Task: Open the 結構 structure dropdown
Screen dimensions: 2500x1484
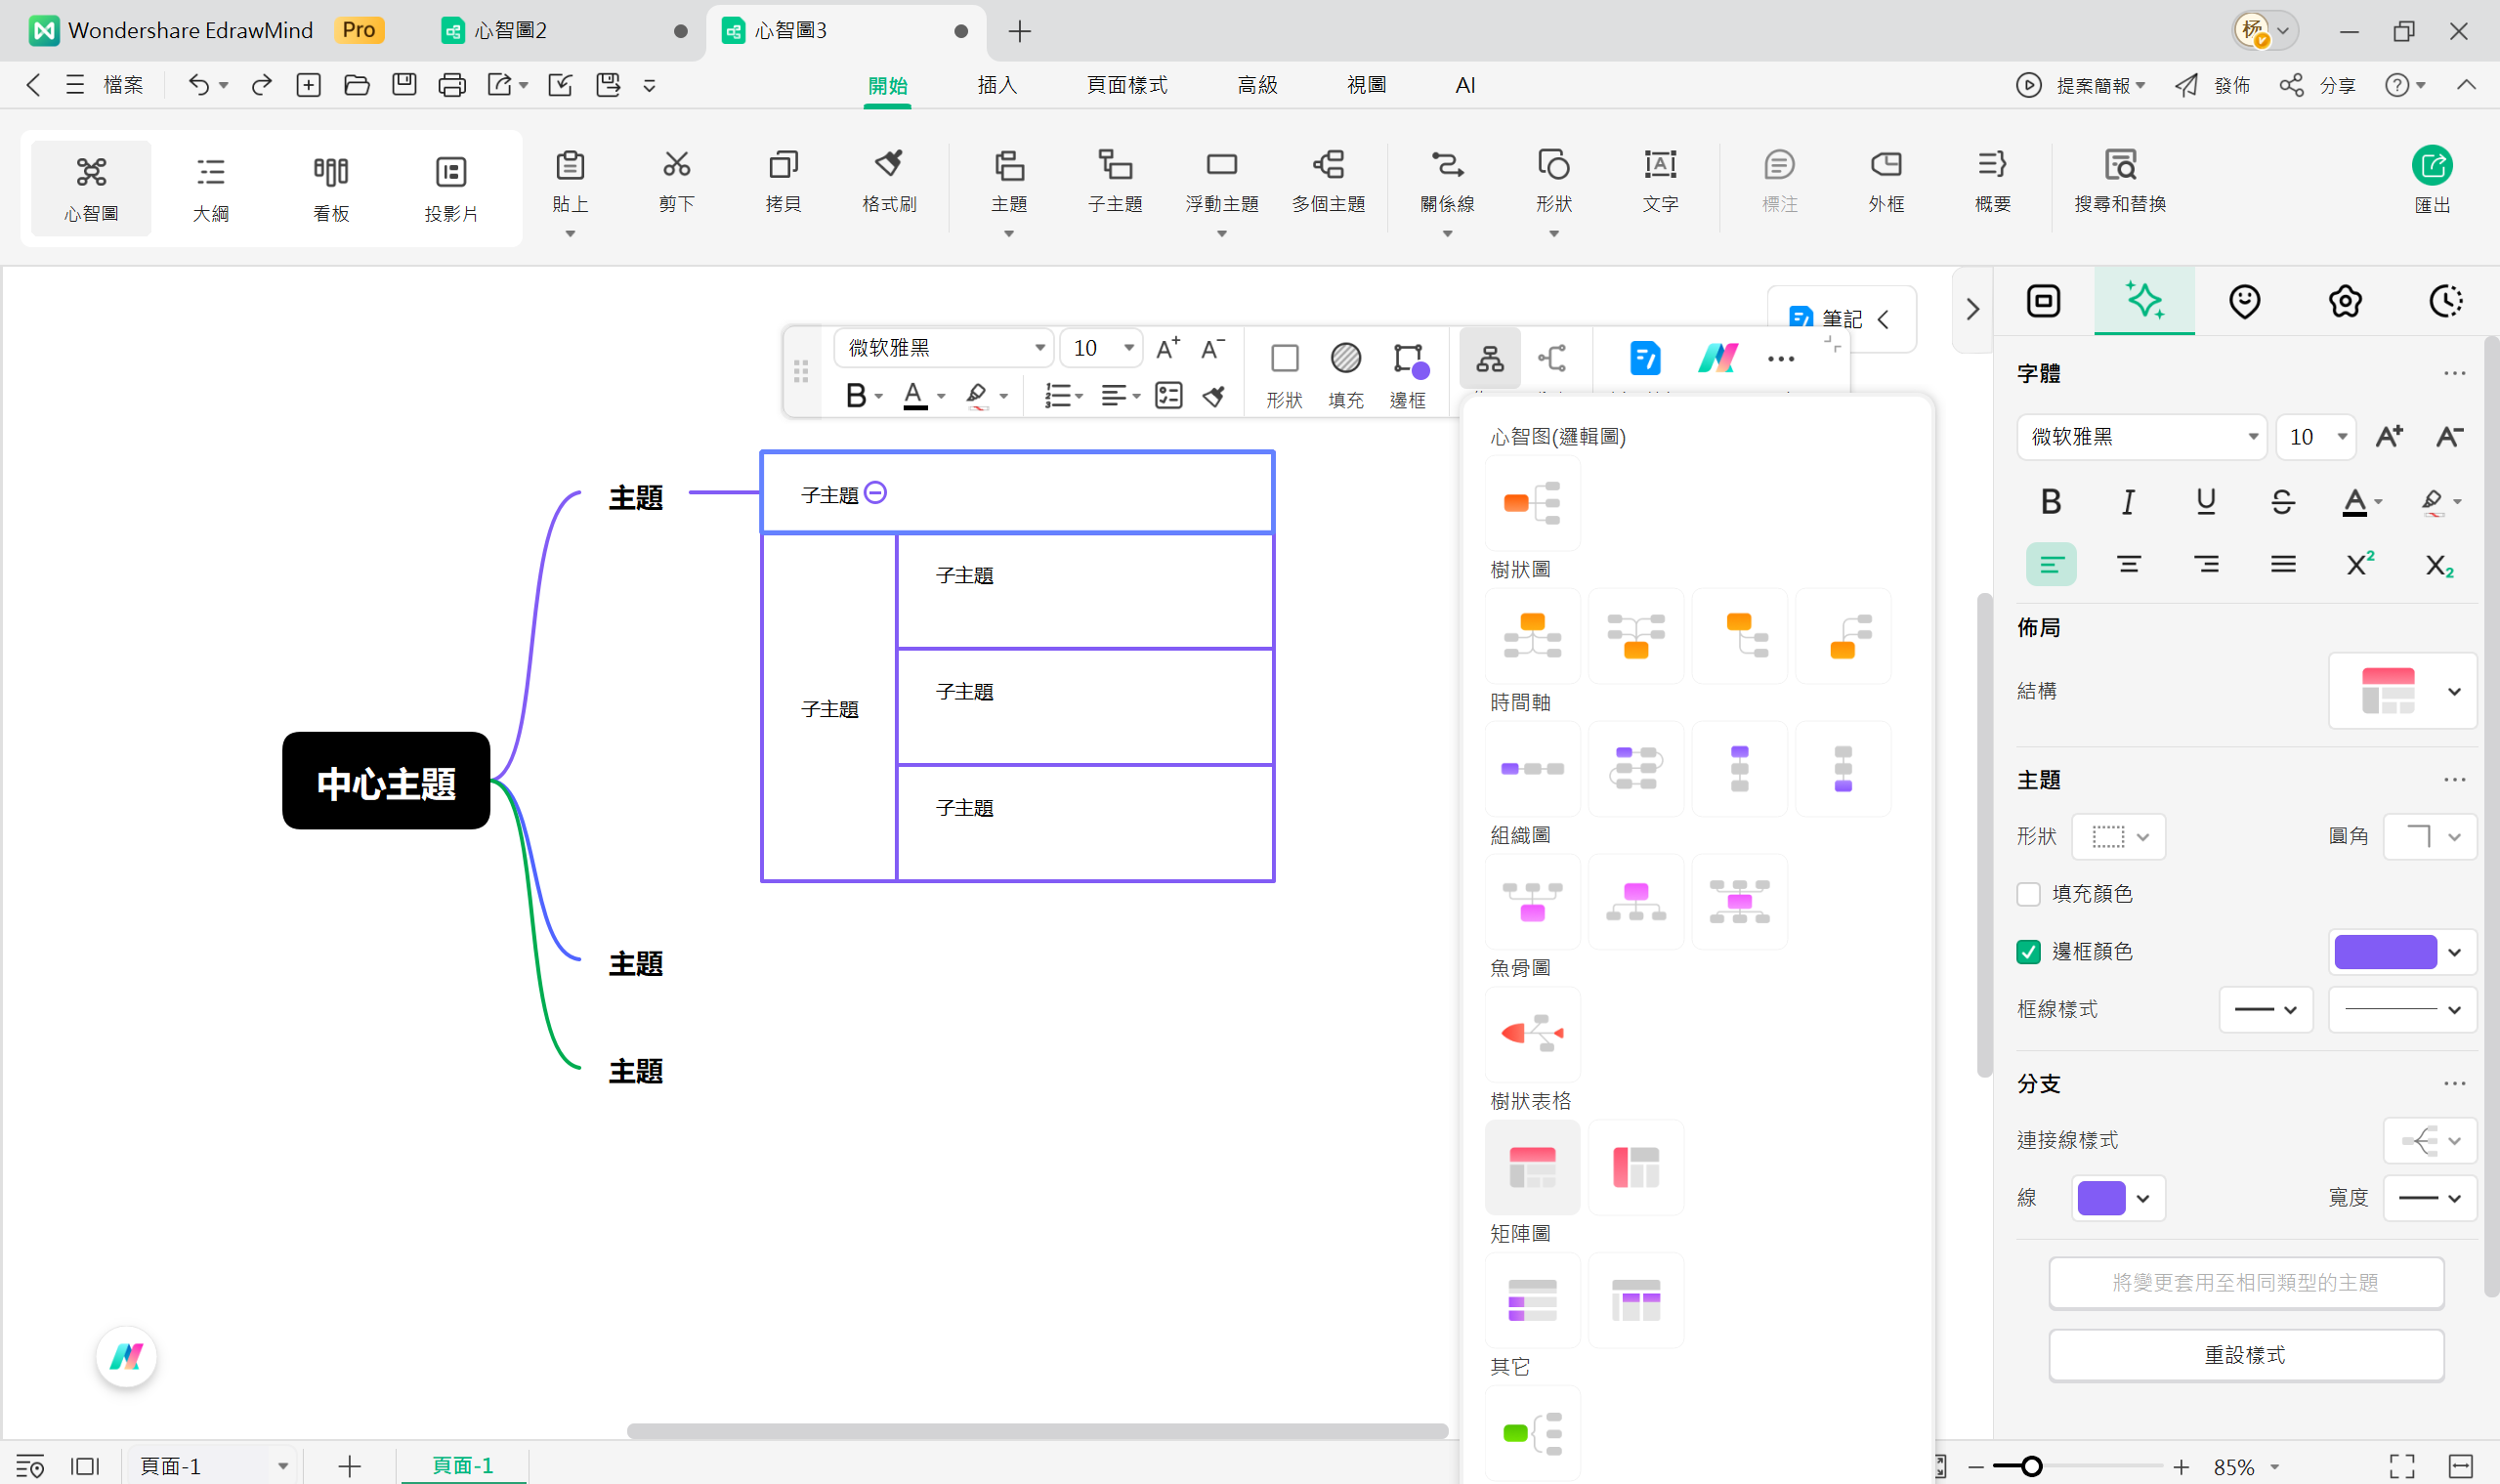Action: (2403, 691)
